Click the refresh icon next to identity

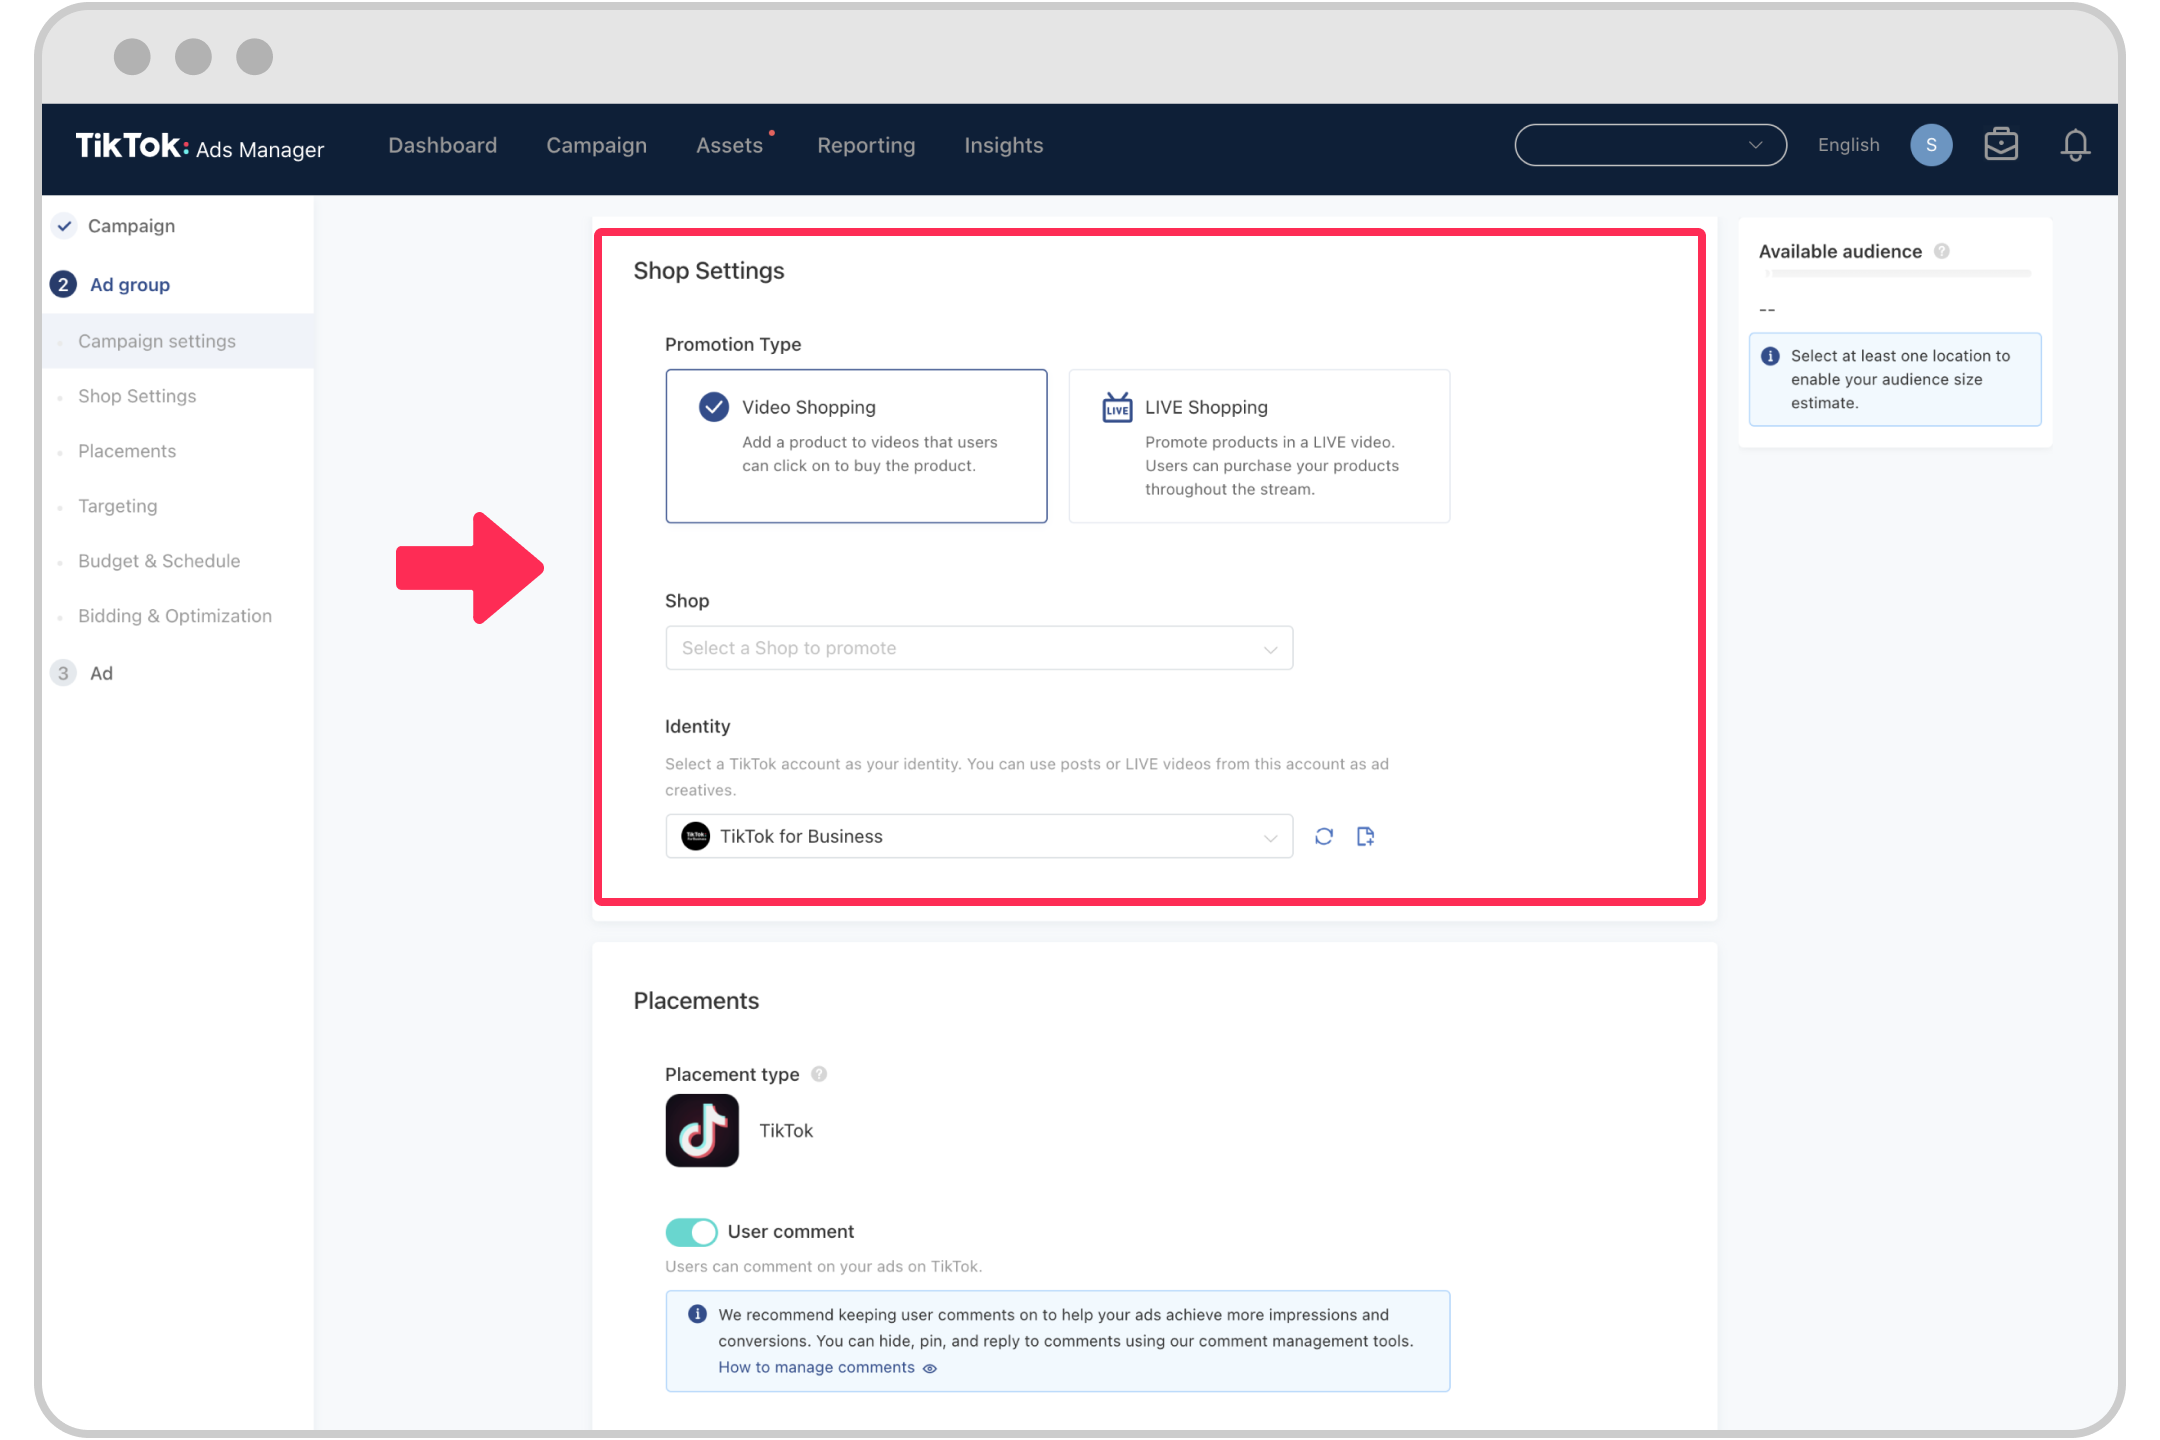(1324, 836)
